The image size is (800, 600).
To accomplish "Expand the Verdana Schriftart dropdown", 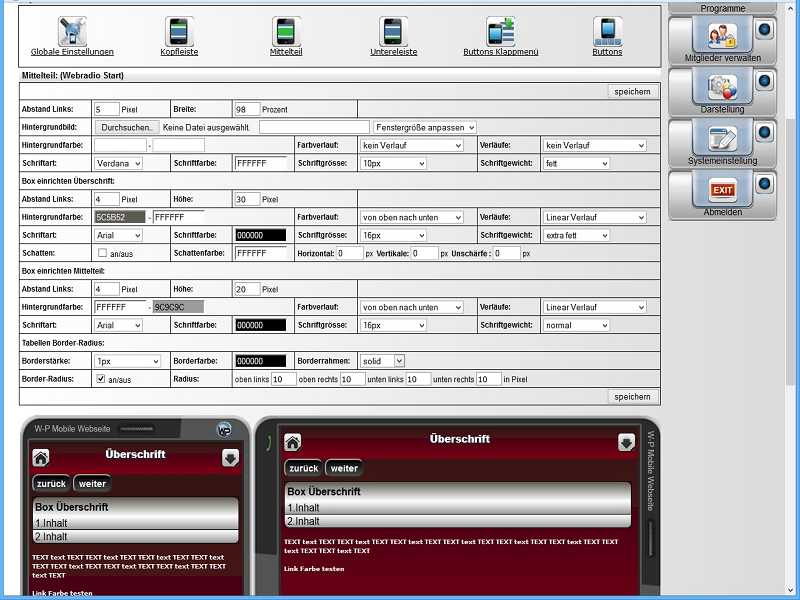I will [118, 163].
